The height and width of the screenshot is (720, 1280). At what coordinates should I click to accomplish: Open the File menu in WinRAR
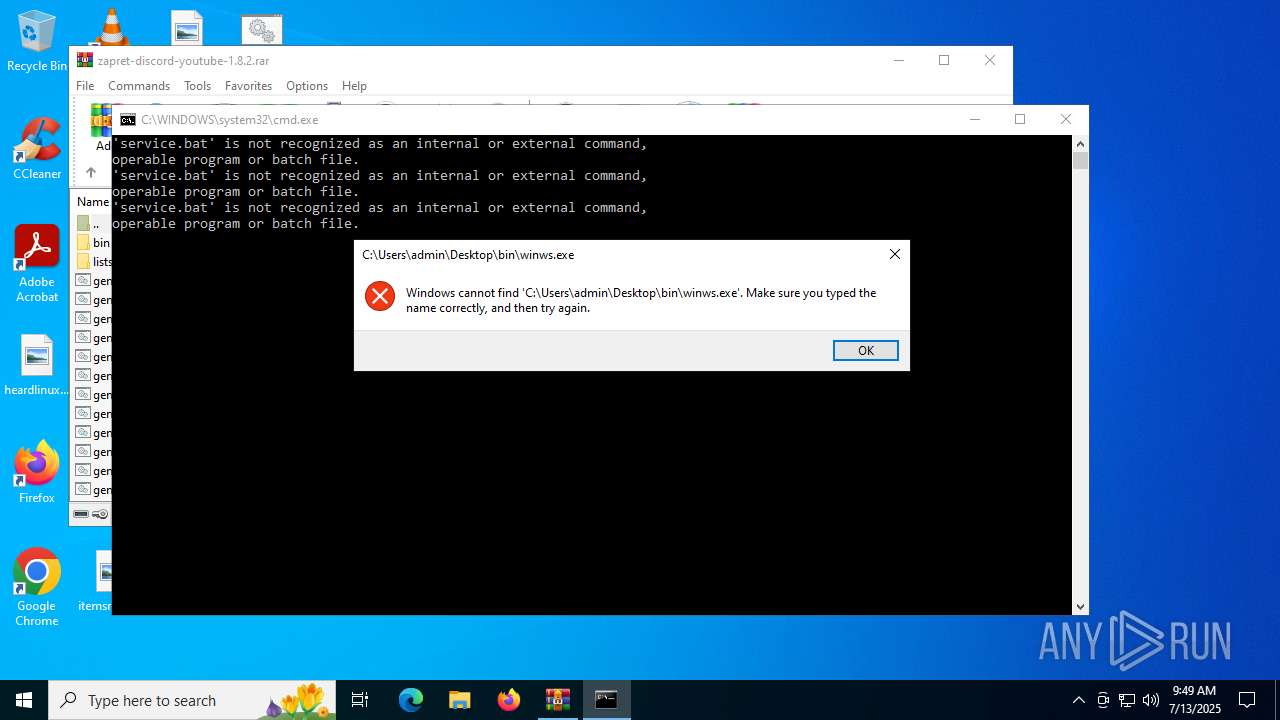pyautogui.click(x=85, y=86)
